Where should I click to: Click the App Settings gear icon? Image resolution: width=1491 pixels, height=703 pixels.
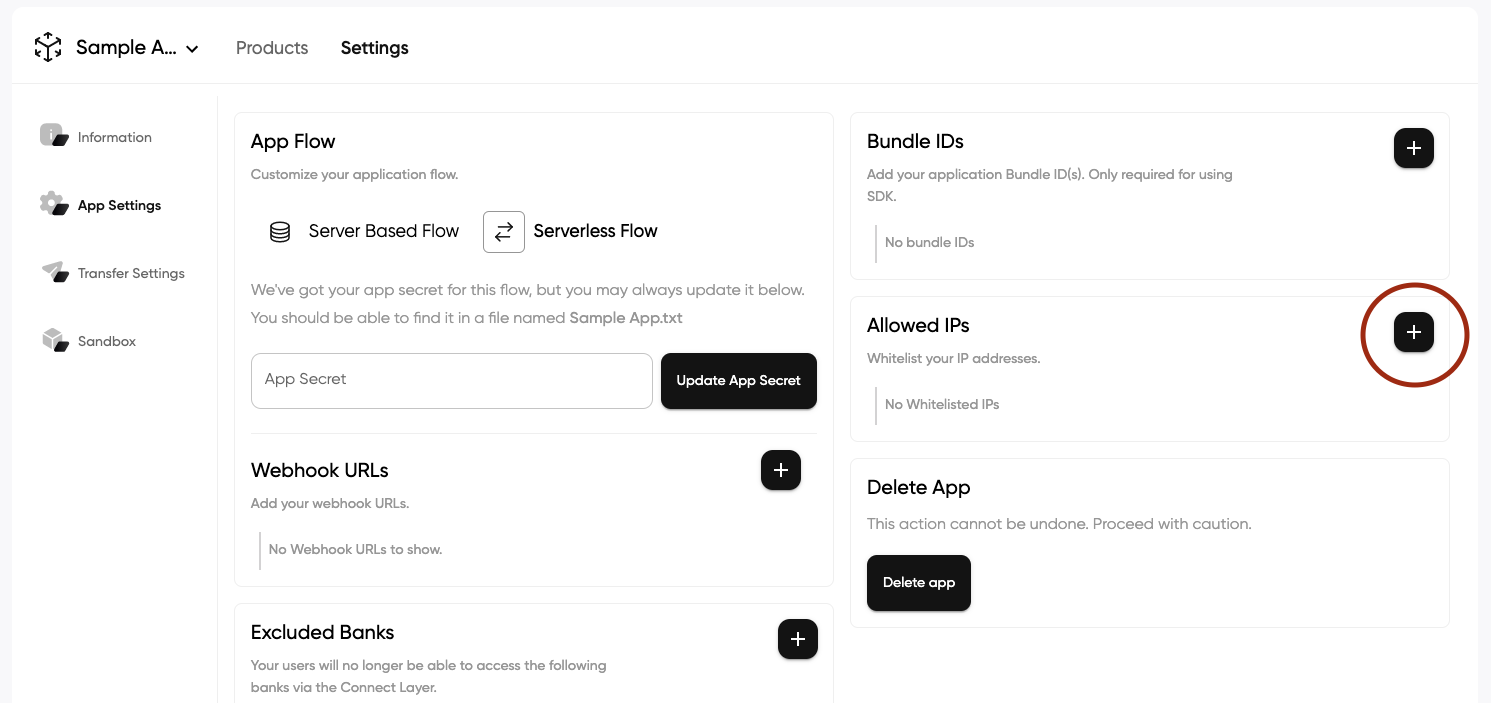54,204
